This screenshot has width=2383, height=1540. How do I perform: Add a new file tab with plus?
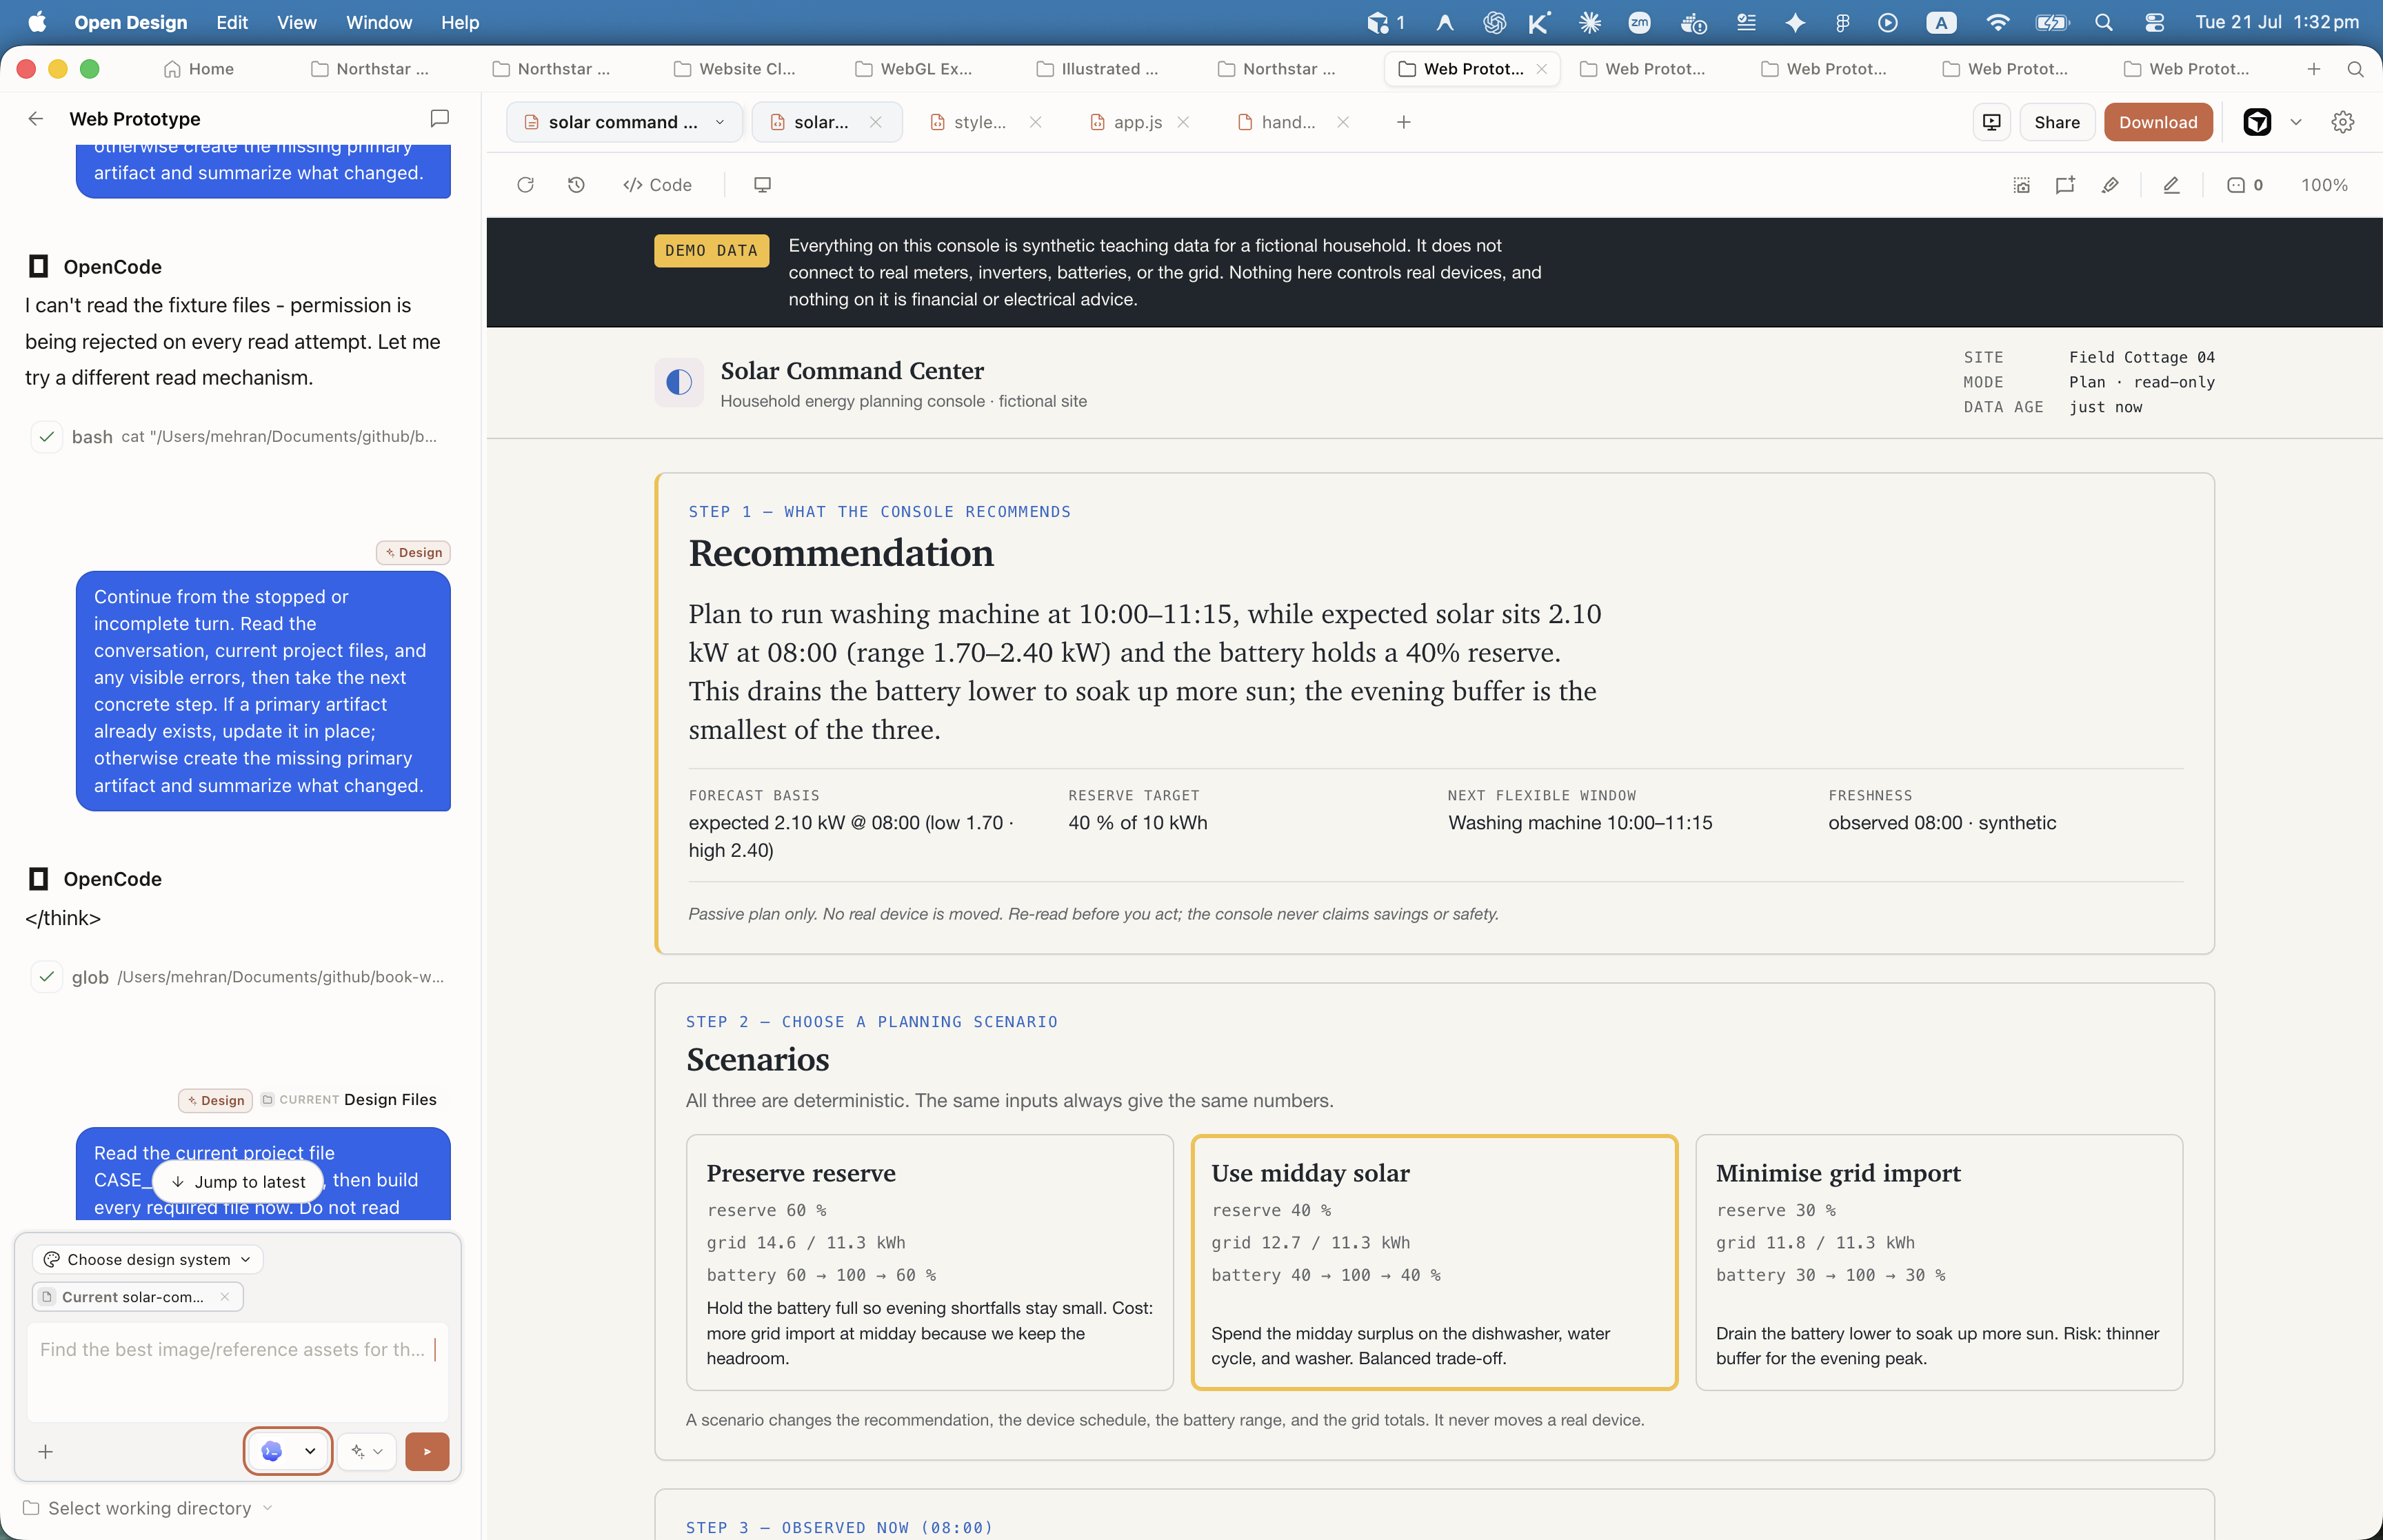1404,122
